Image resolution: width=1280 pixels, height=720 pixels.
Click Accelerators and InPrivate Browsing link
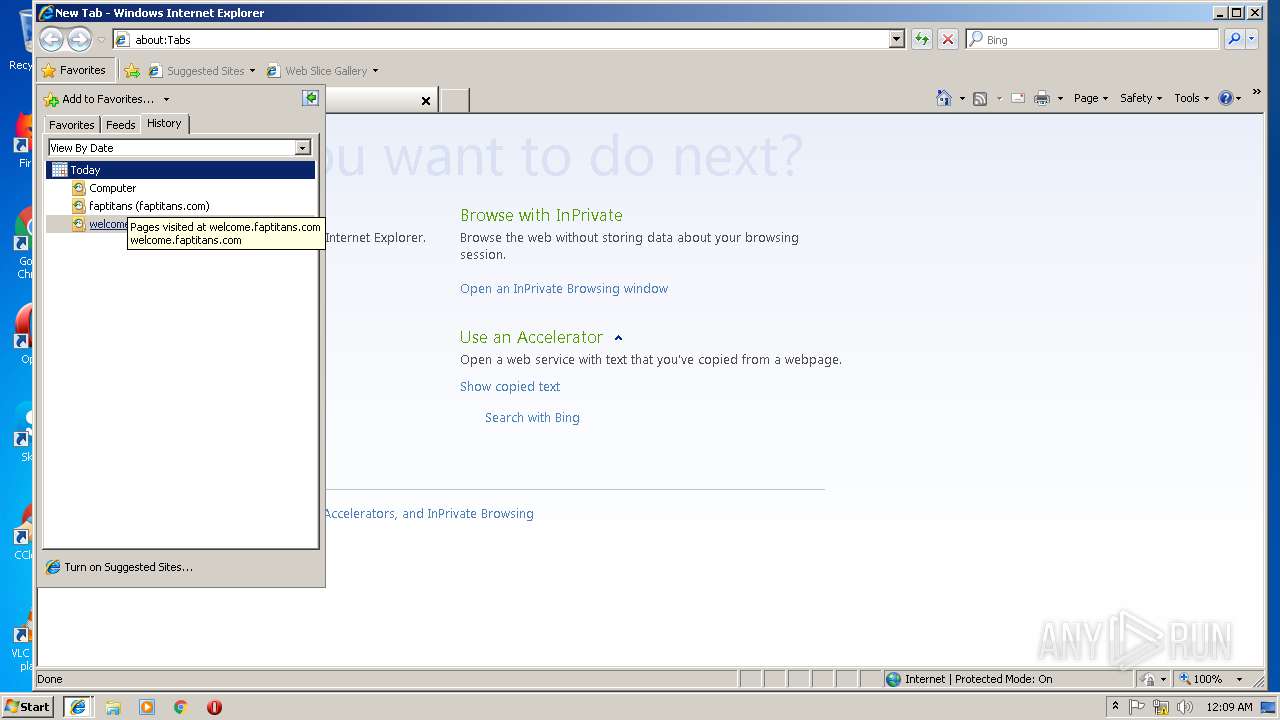tap(429, 514)
